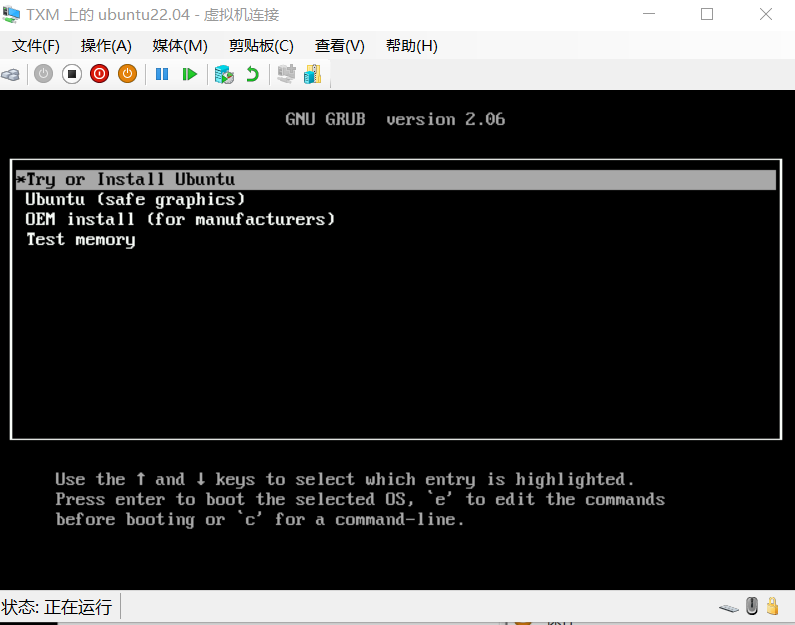Image resolution: width=795 pixels, height=625 pixels.
Task: Click the grayed-out Start power icon
Action: (44, 74)
